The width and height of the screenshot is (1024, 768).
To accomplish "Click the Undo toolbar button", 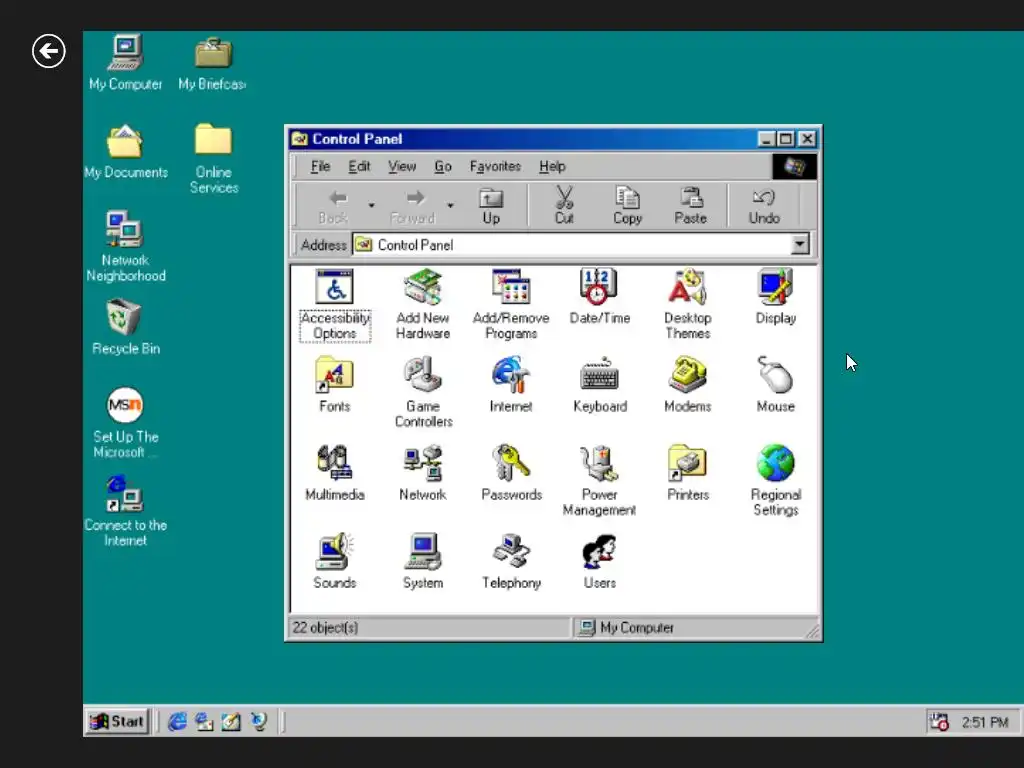I will (764, 206).
